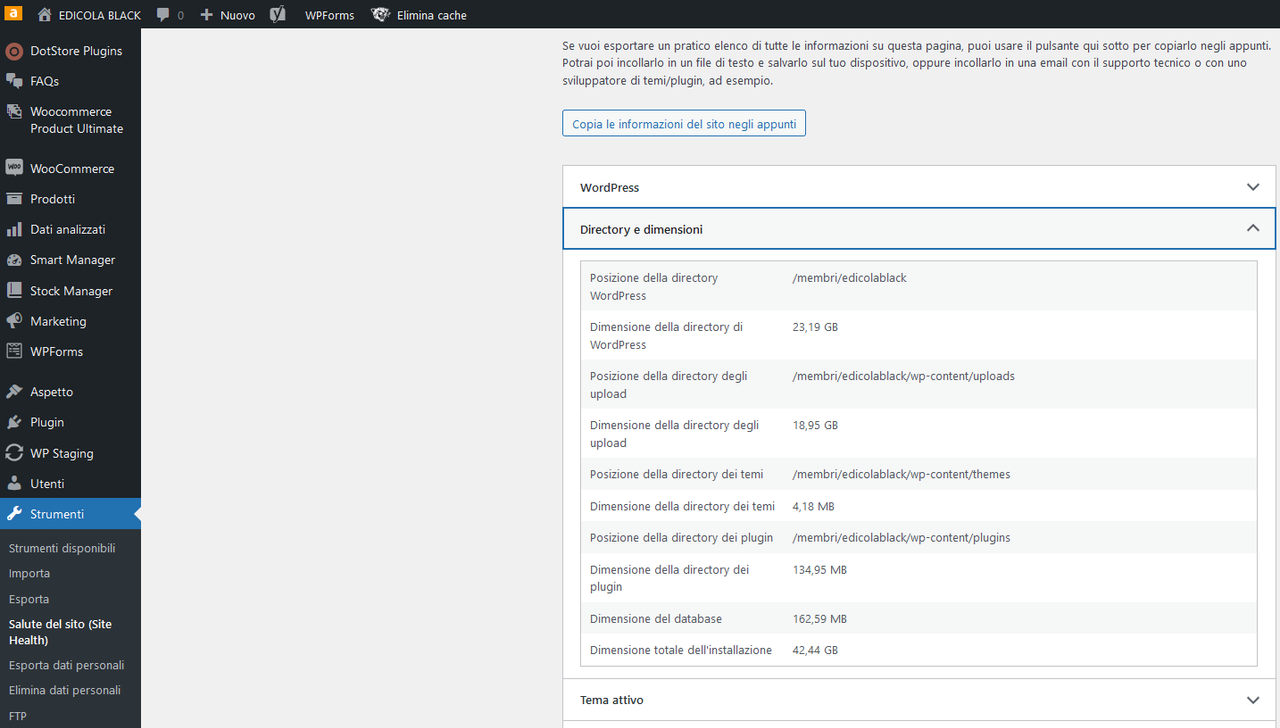The image size is (1280, 728).
Task: Go to Strumenti disponibili submenu link
Action: 62,548
